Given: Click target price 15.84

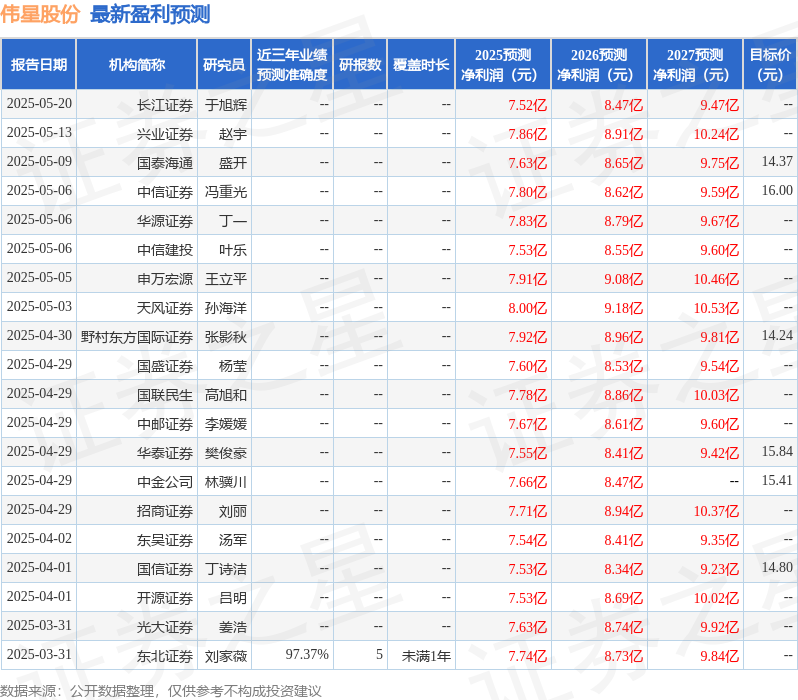Looking at the screenshot, I should [x=777, y=452].
